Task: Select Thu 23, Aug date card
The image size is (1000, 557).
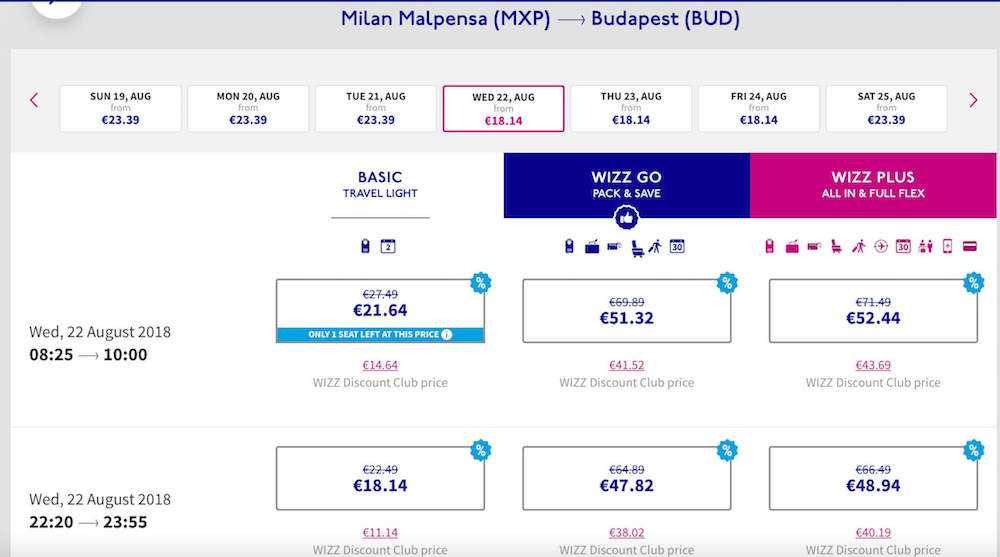Action: click(x=631, y=109)
